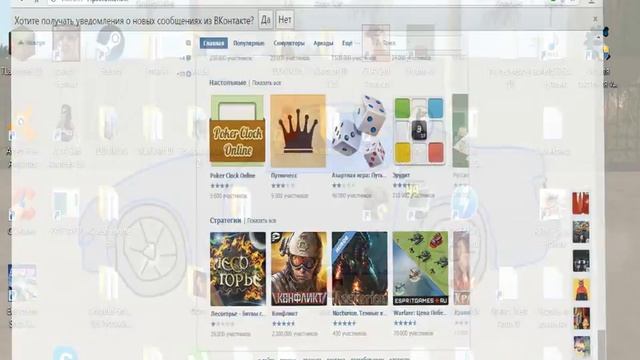Click participant count under Конфликт
The height and width of the screenshot is (360, 640).
pyautogui.click(x=295, y=333)
